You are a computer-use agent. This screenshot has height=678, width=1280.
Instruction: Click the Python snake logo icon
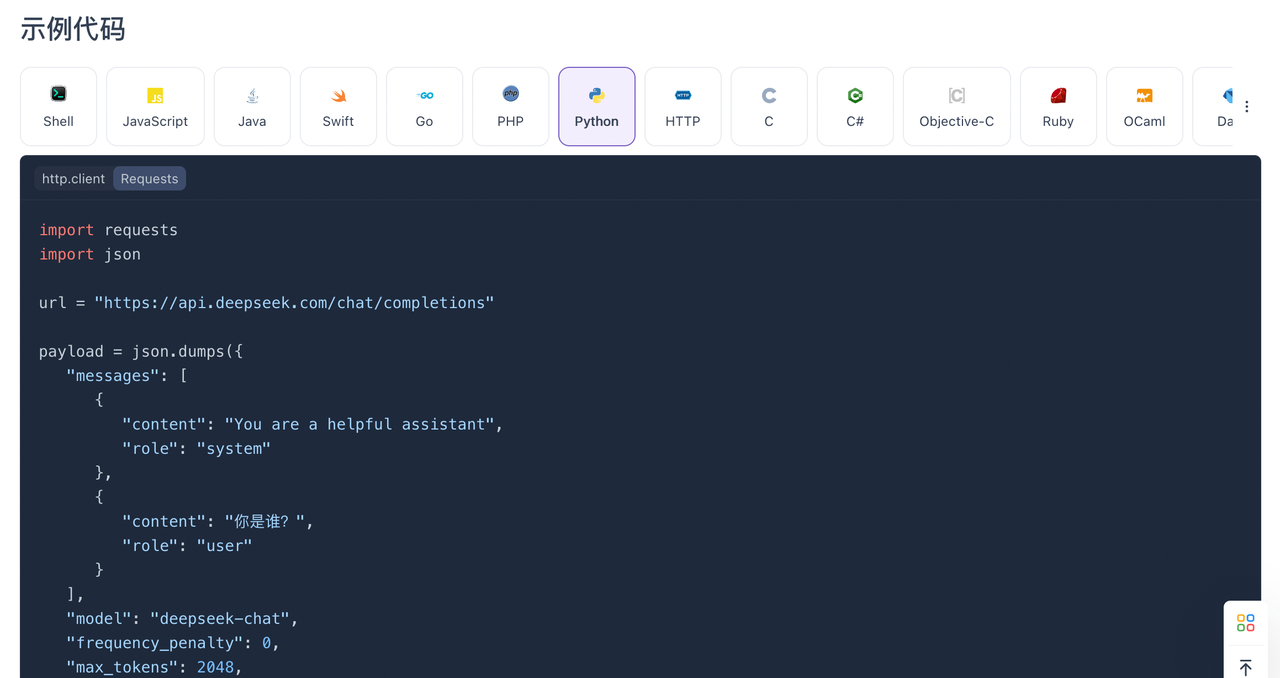596,95
